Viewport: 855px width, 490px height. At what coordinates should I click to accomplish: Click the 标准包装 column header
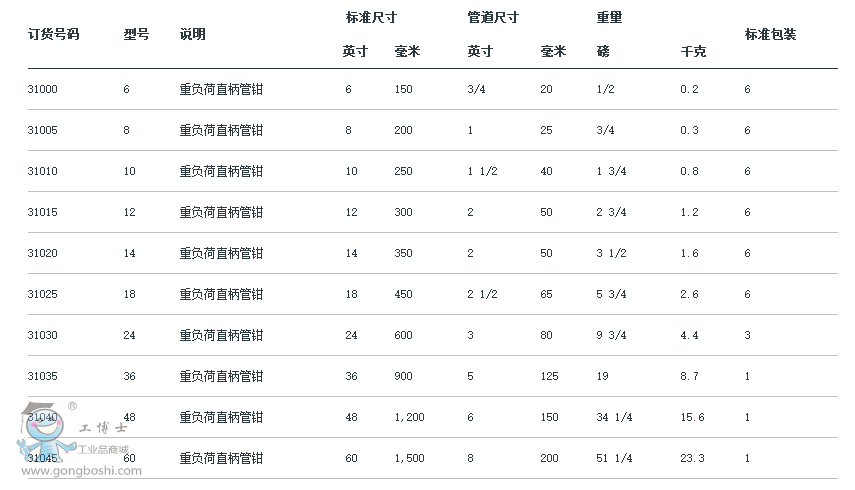click(x=770, y=34)
